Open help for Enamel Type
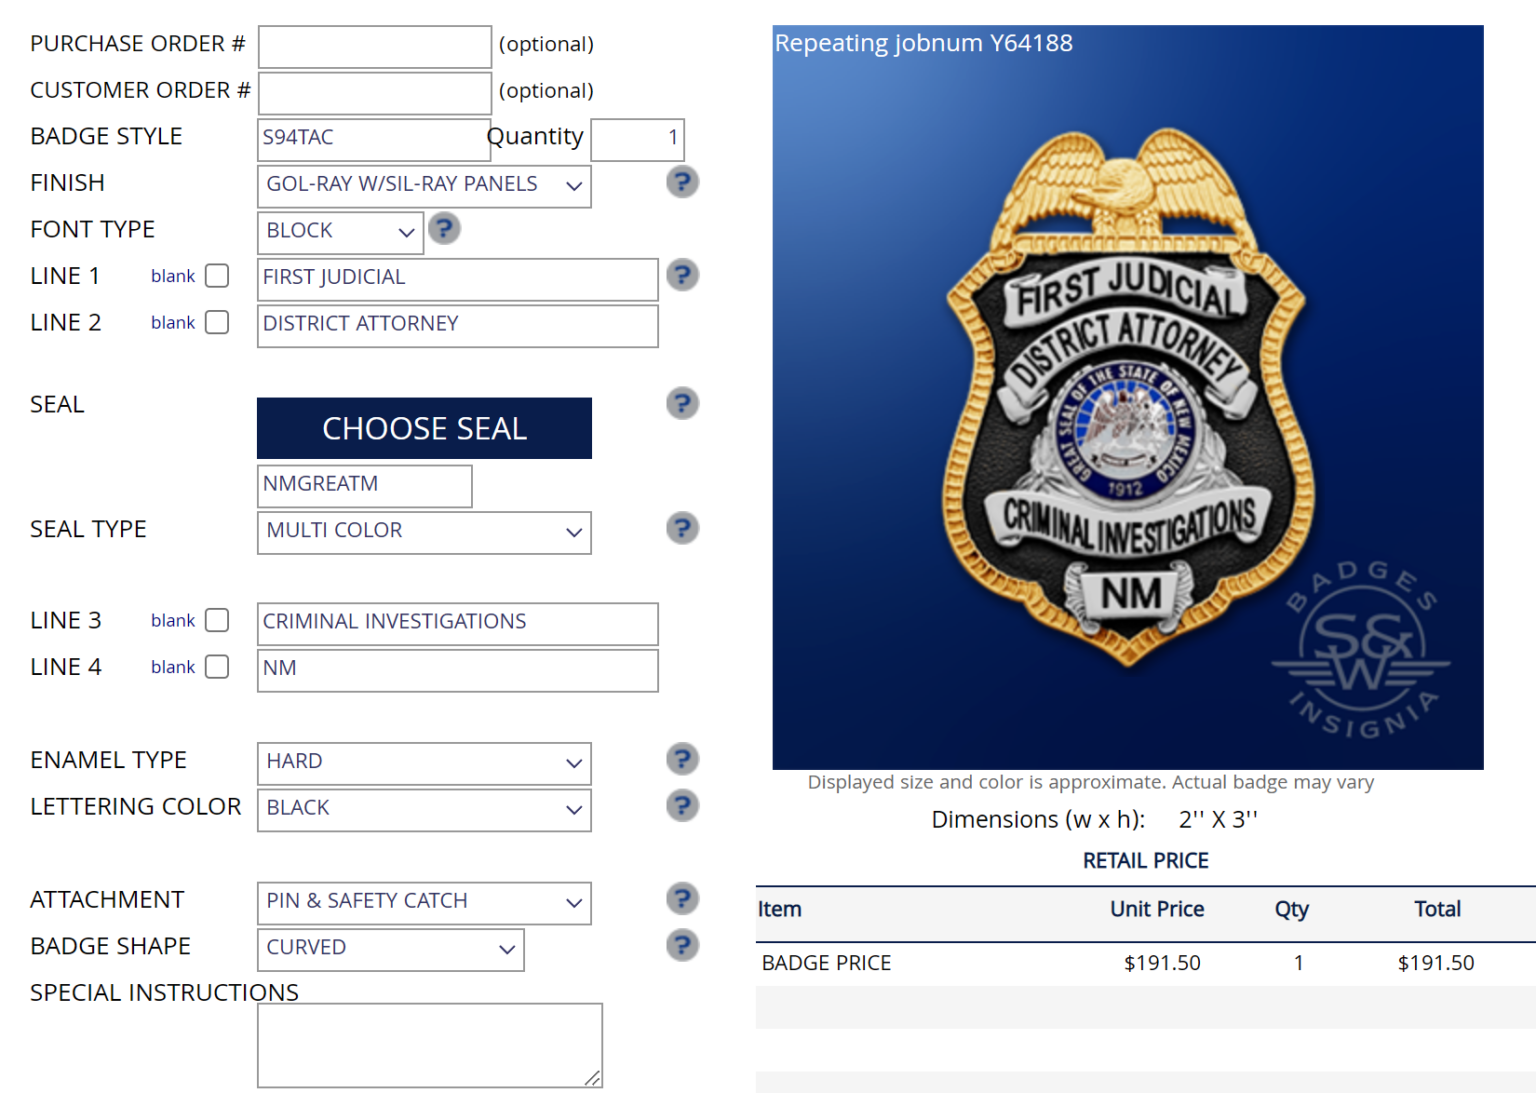Screen dimensions: 1536x1093 coord(682,759)
